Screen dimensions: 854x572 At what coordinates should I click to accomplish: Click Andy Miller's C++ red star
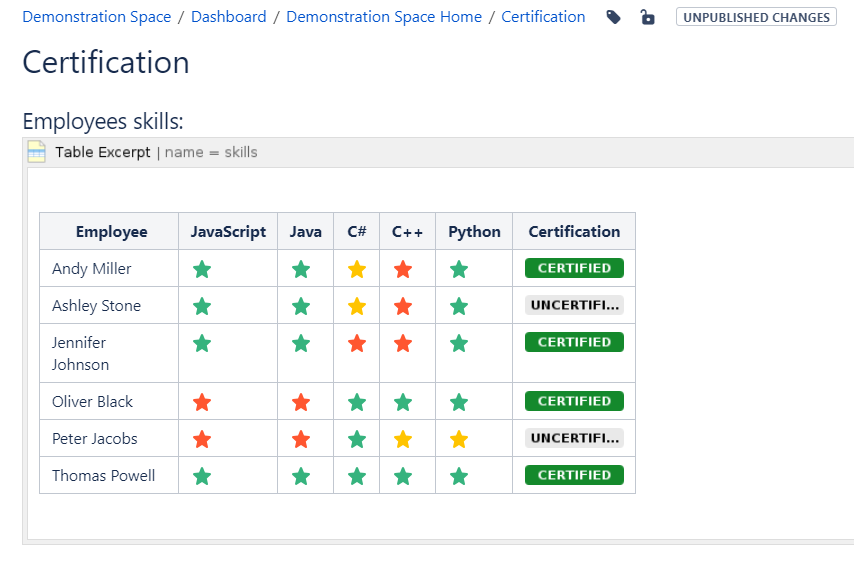coord(403,269)
